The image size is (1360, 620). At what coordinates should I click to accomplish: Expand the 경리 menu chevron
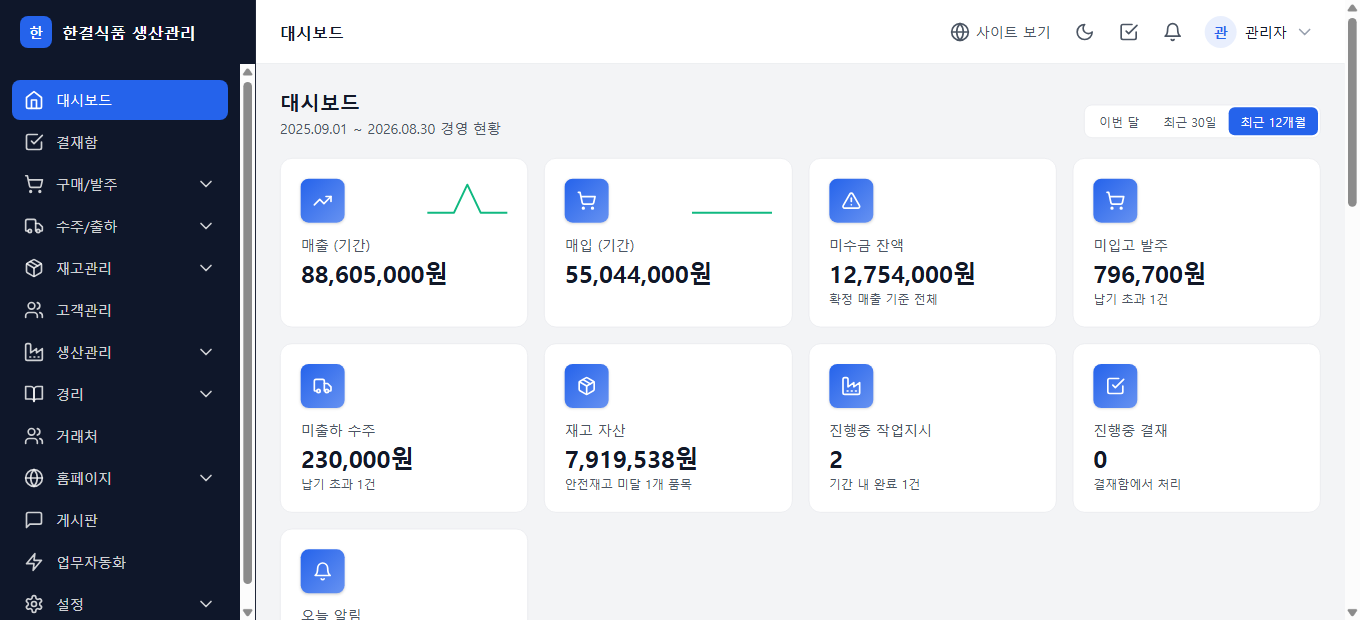click(x=206, y=394)
